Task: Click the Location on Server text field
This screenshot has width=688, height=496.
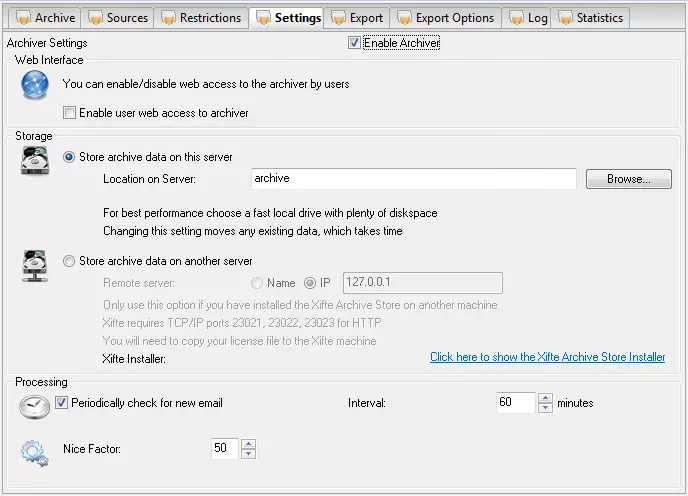Action: coord(413,179)
